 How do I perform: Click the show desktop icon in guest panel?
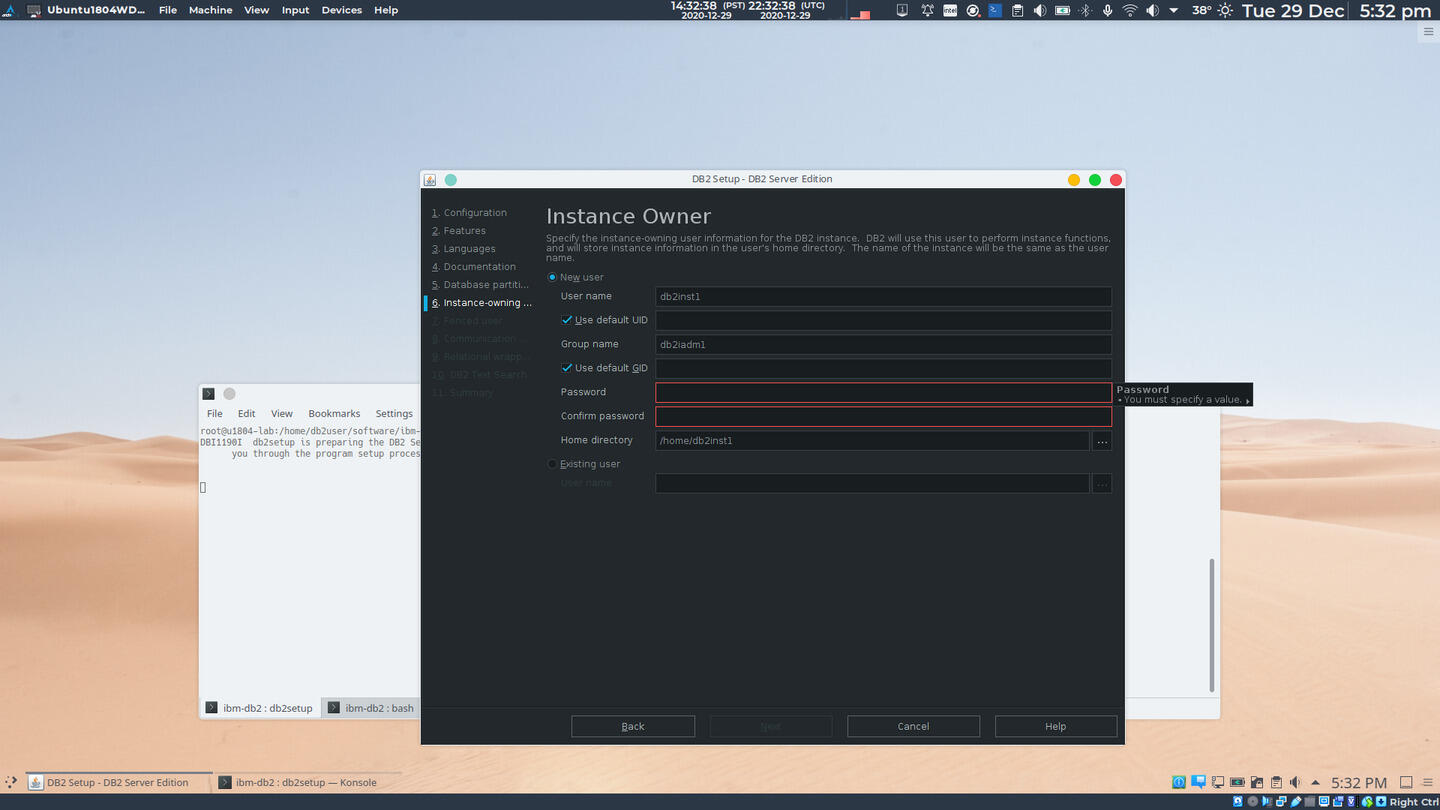point(1406,782)
